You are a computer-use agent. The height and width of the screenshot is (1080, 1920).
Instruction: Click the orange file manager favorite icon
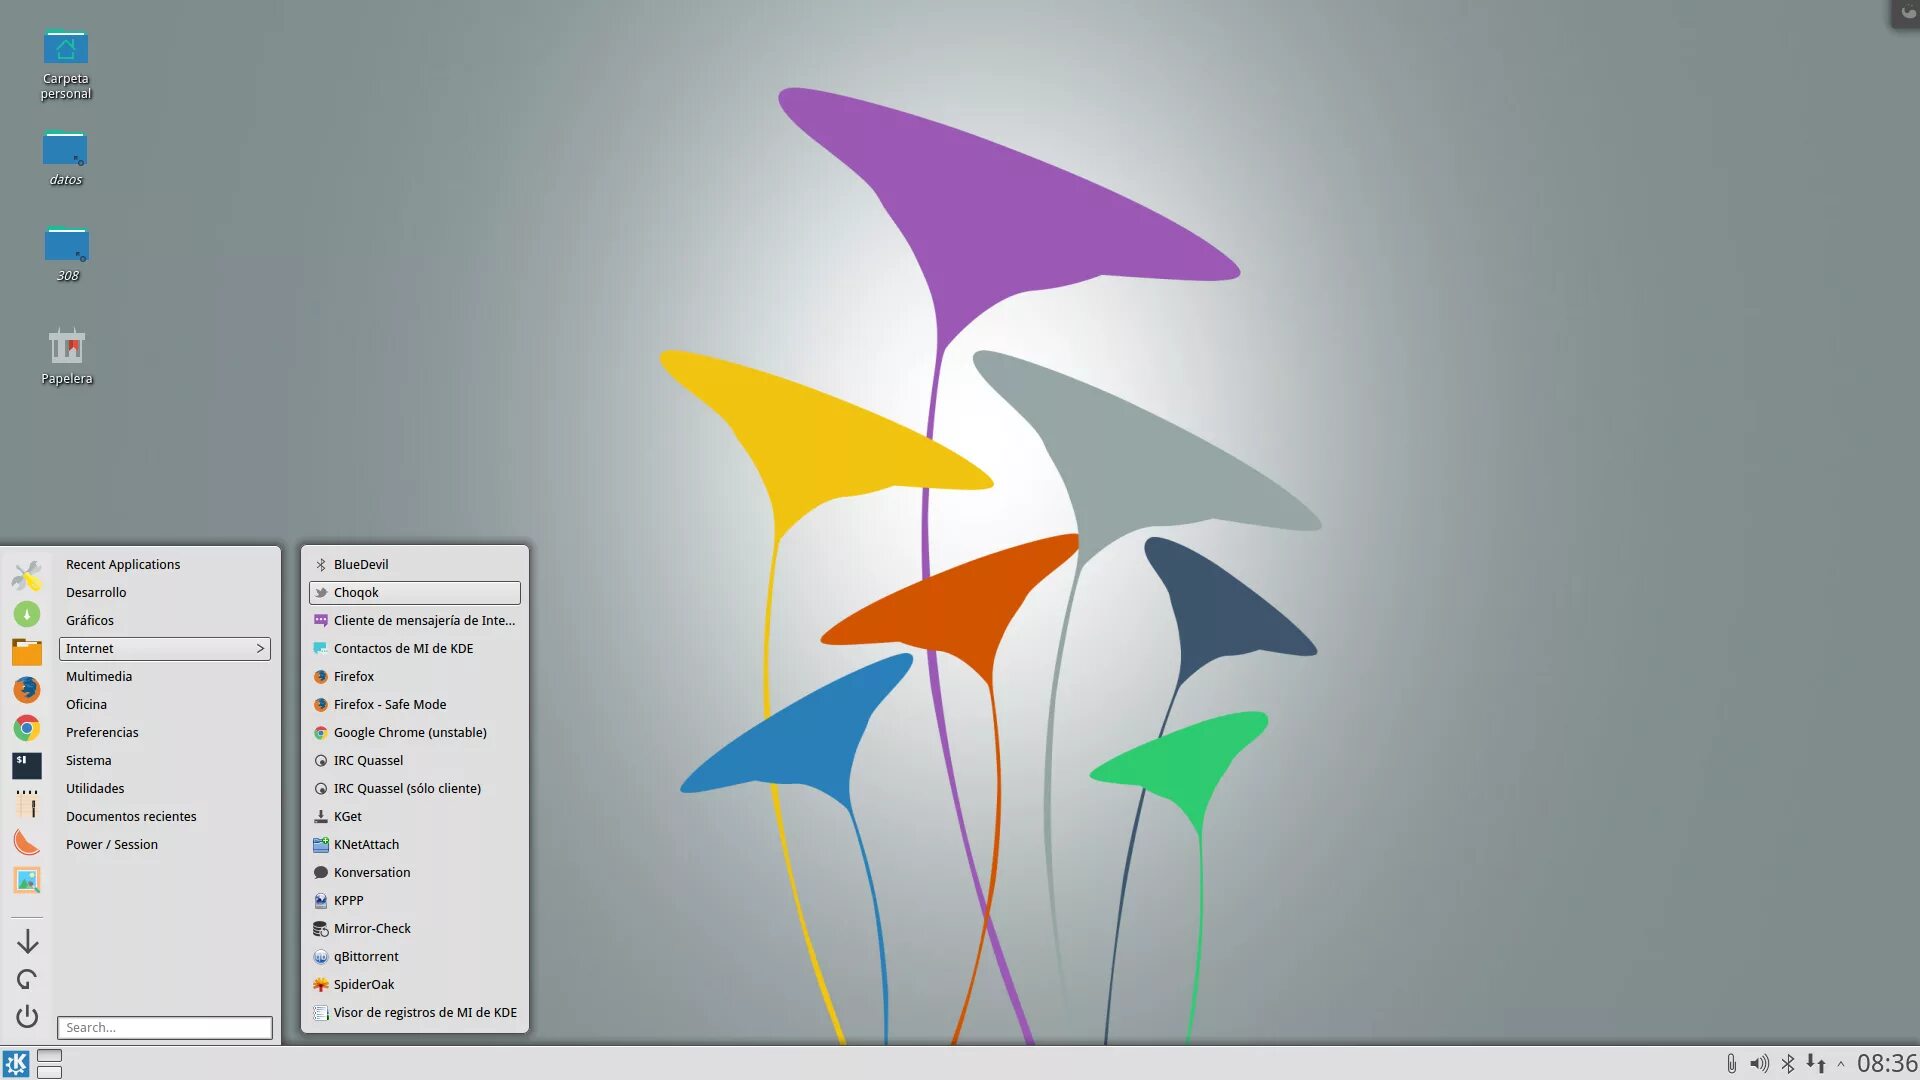coord(27,652)
